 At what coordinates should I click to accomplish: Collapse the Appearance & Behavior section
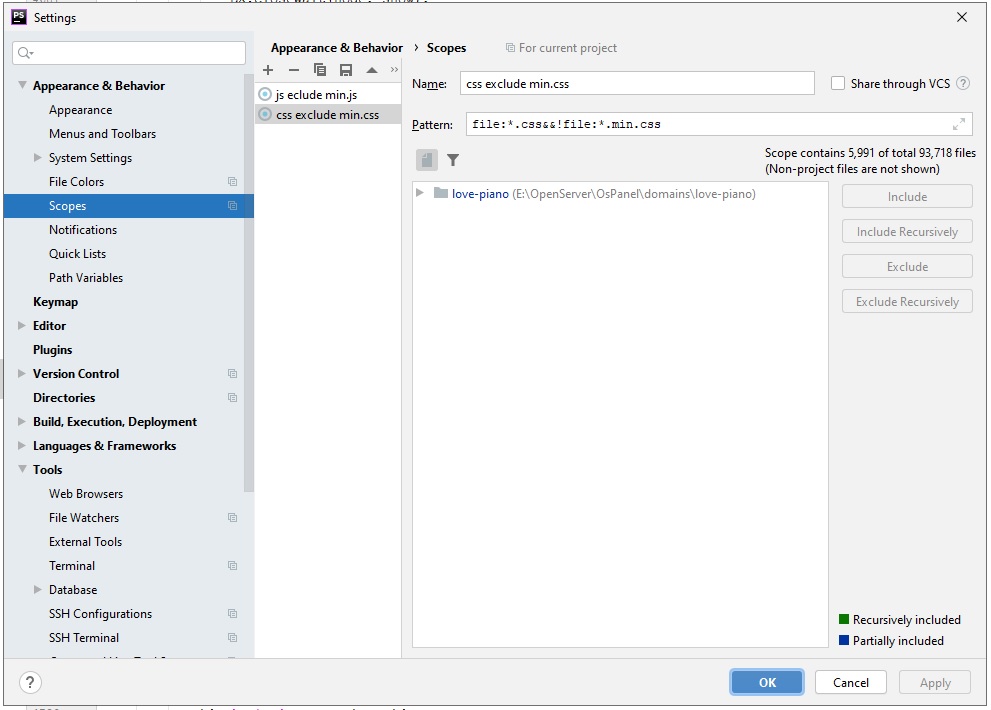(x=22, y=85)
